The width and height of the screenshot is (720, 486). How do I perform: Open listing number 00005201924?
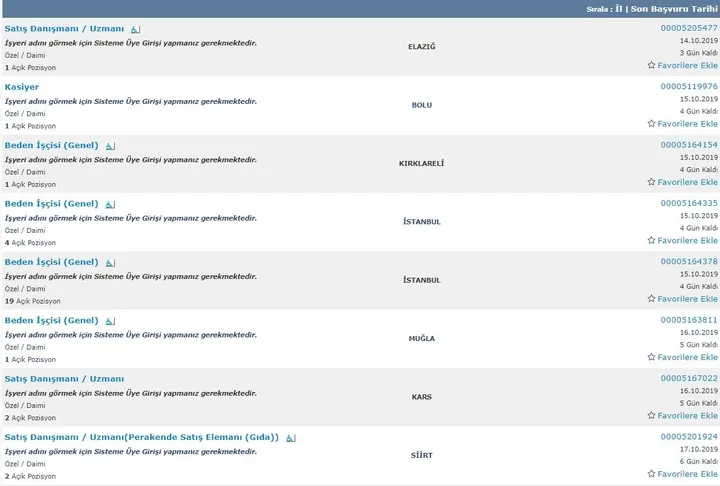tap(689, 436)
